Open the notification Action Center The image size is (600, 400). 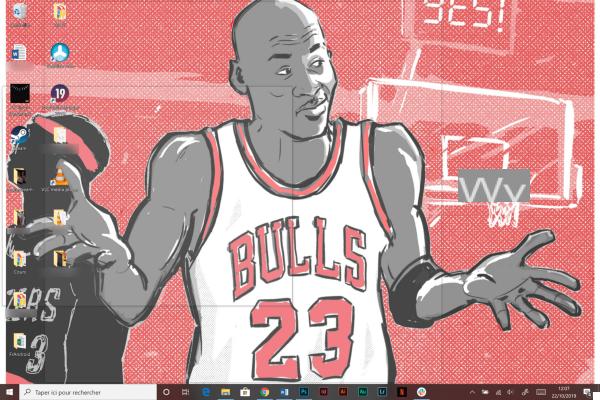point(587,392)
